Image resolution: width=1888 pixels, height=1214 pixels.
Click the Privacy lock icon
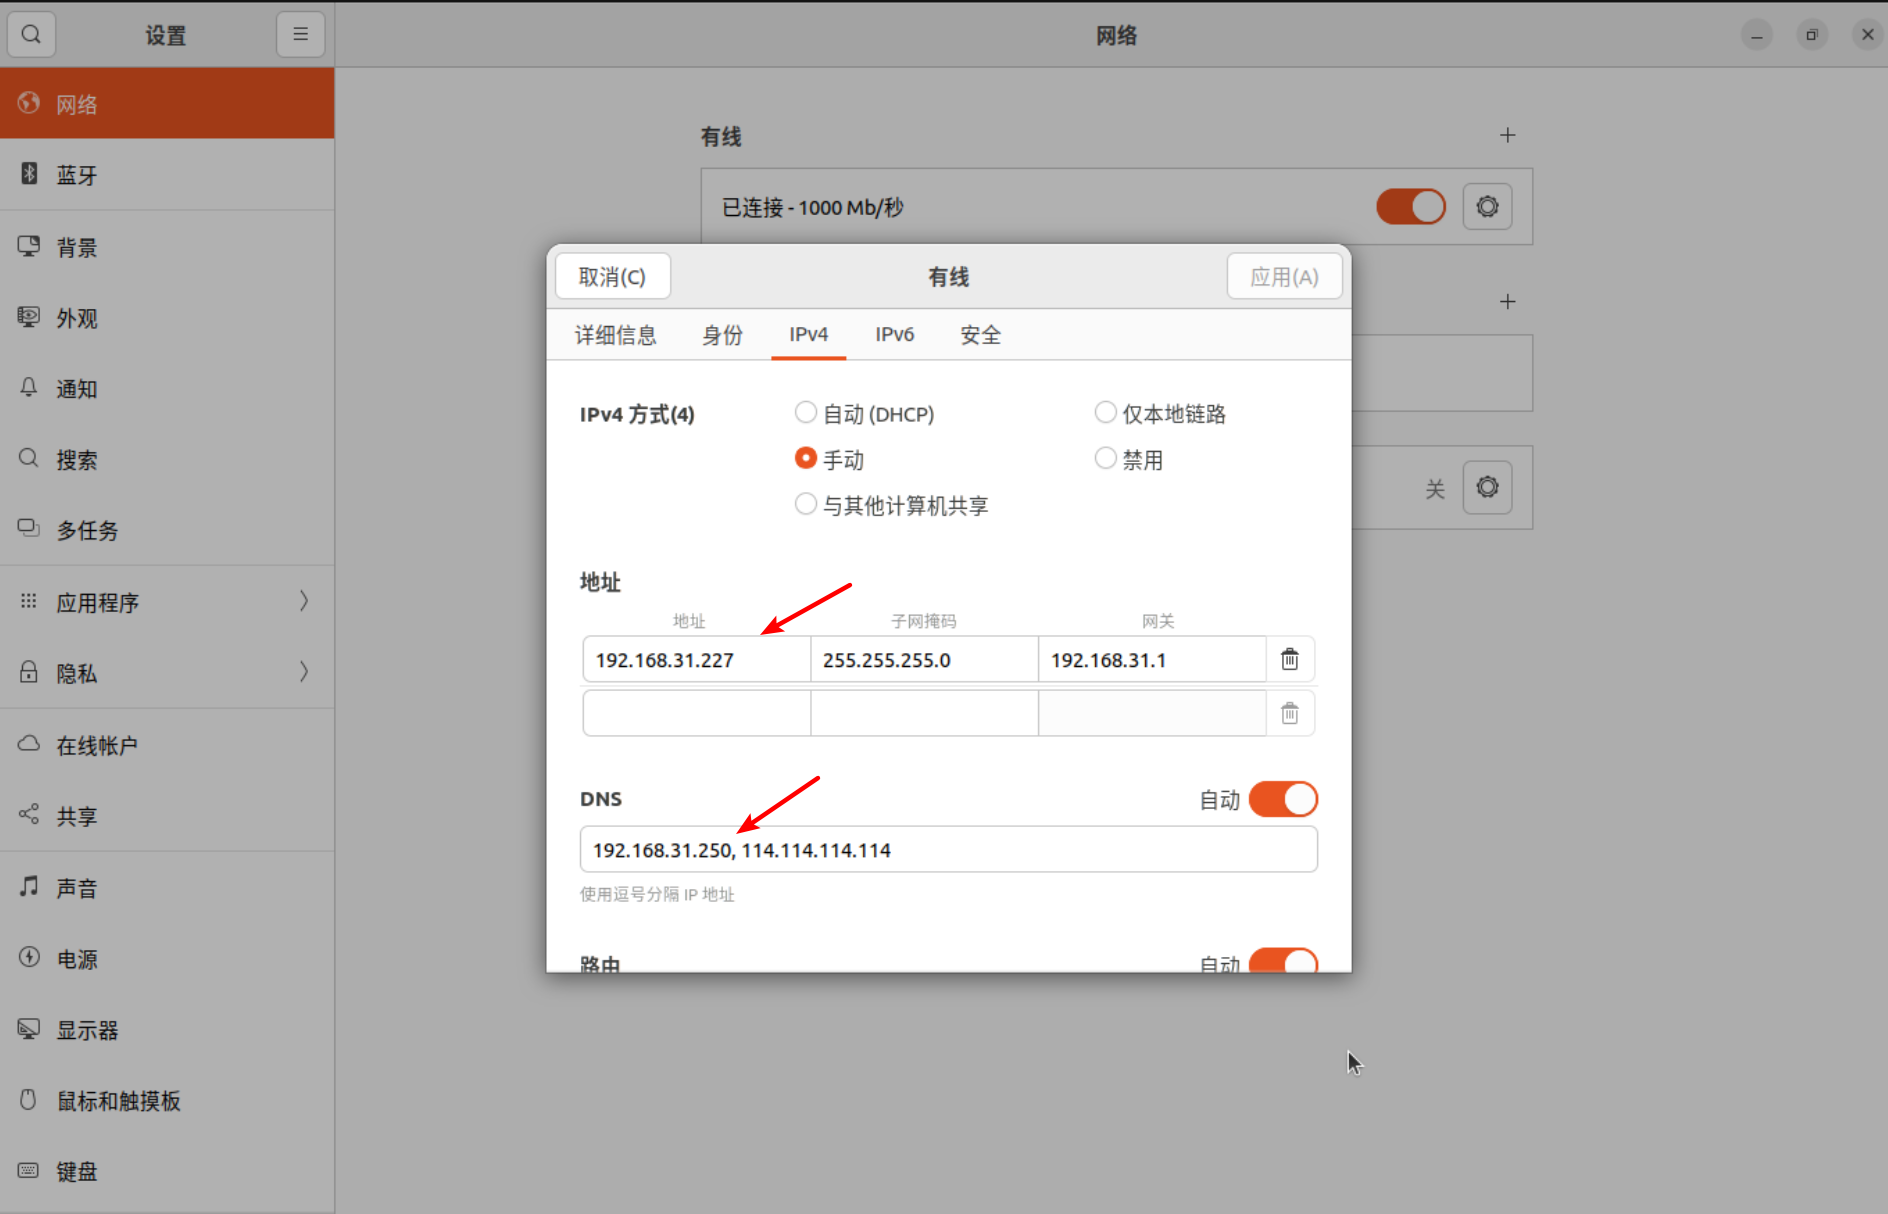29,672
